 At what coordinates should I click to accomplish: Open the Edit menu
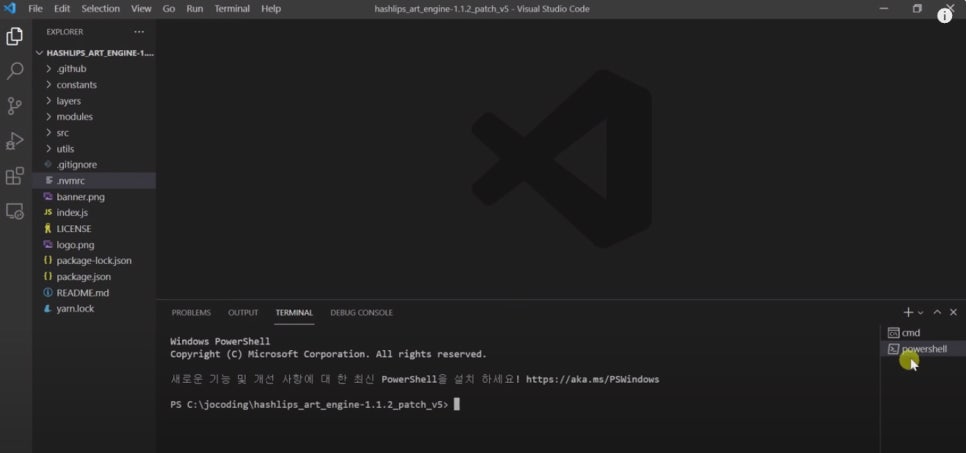point(62,9)
